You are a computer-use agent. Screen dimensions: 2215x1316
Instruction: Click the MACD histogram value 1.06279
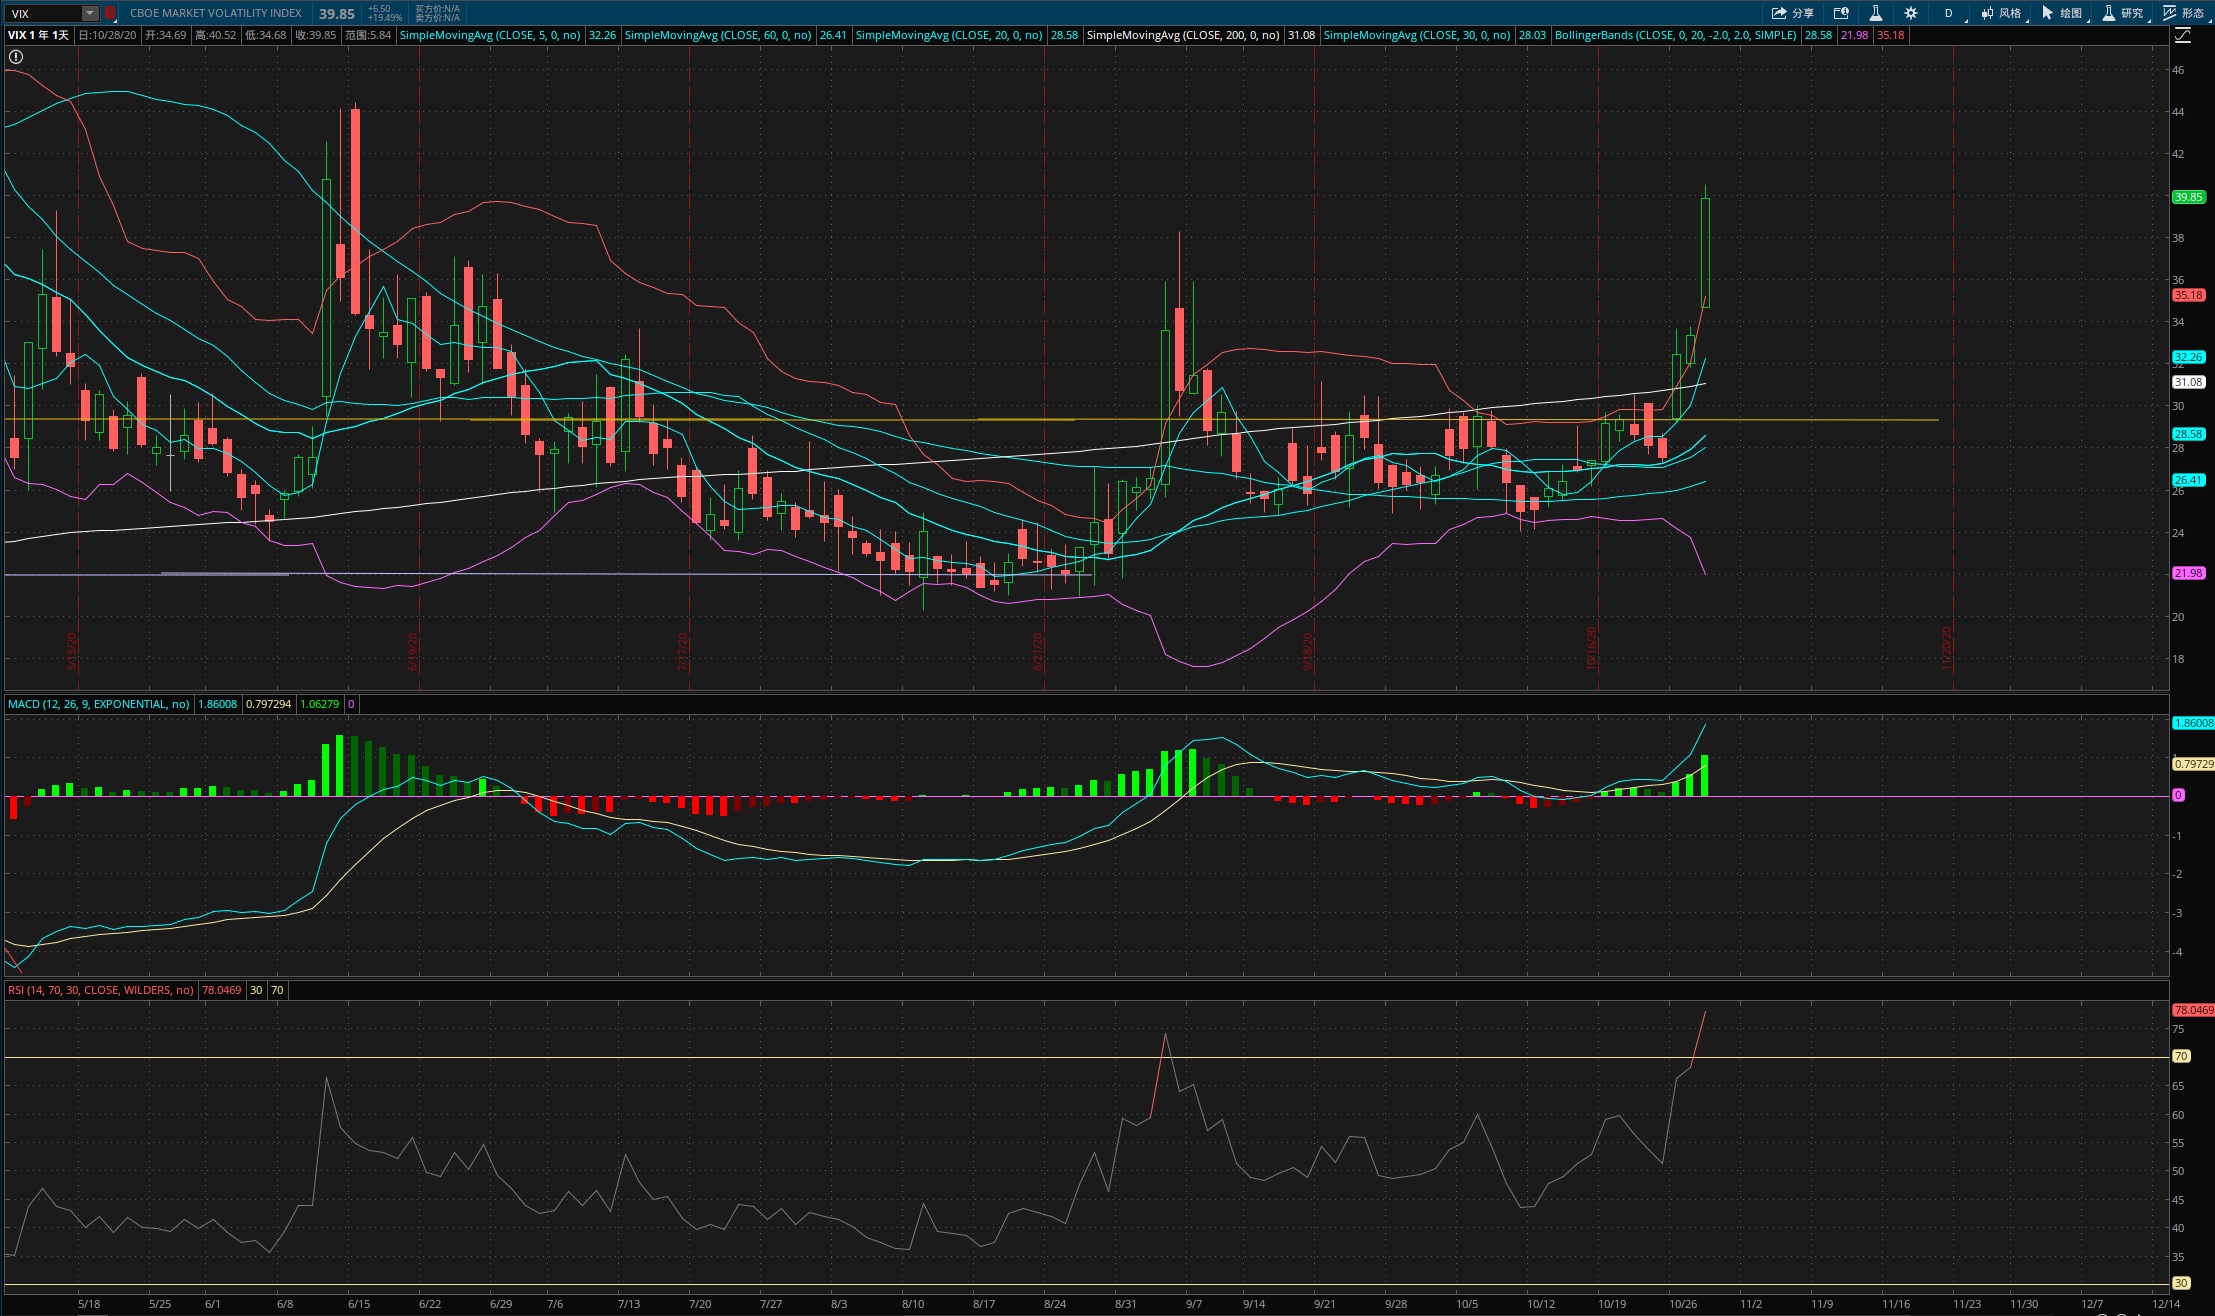point(320,704)
